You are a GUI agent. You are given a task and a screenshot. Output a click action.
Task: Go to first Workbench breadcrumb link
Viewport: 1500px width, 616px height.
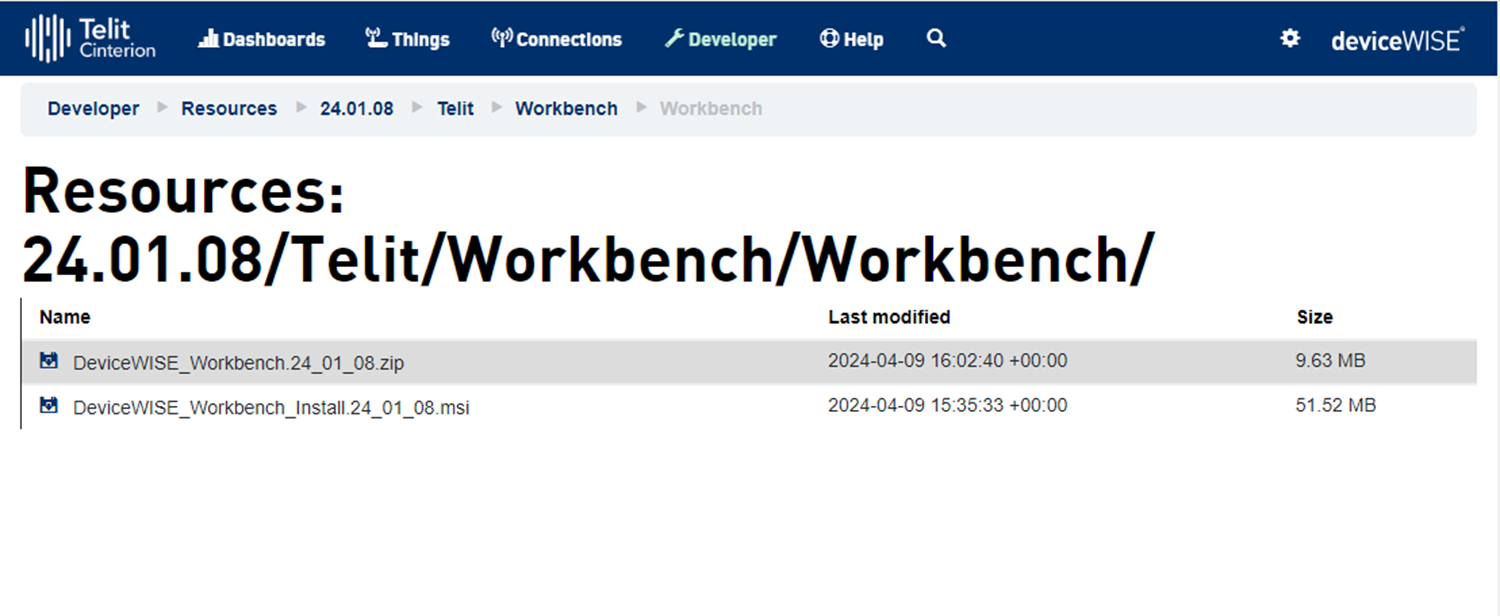coord(566,108)
